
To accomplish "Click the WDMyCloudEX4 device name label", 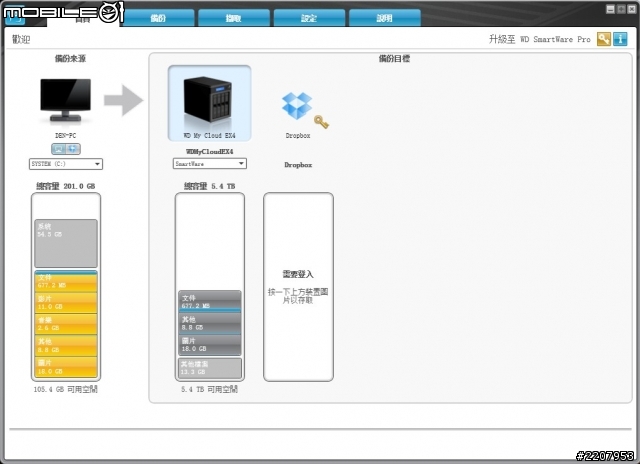I will (209, 151).
